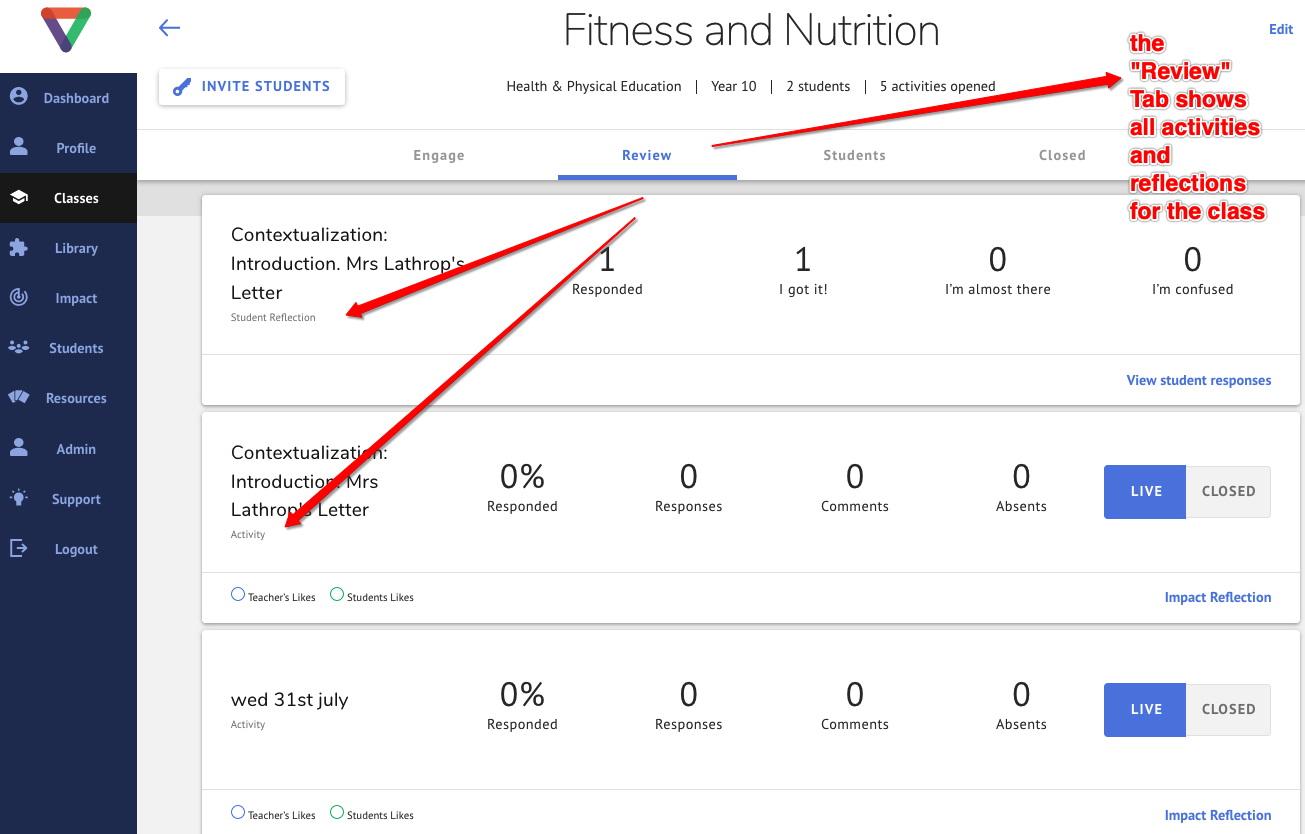Click the Edit link at top right
The image size is (1305, 834).
(x=1281, y=29)
